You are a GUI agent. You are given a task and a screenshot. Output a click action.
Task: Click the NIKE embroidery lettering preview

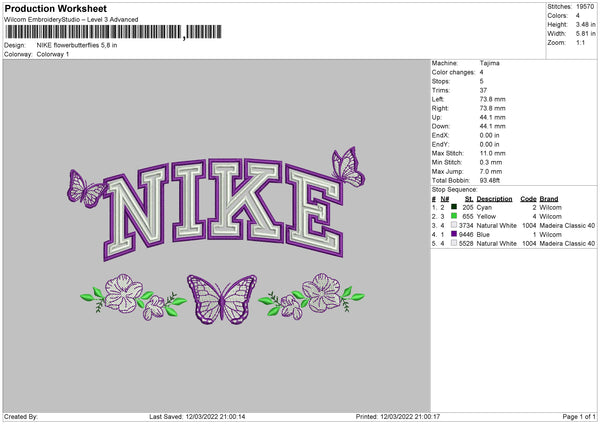pyautogui.click(x=223, y=209)
